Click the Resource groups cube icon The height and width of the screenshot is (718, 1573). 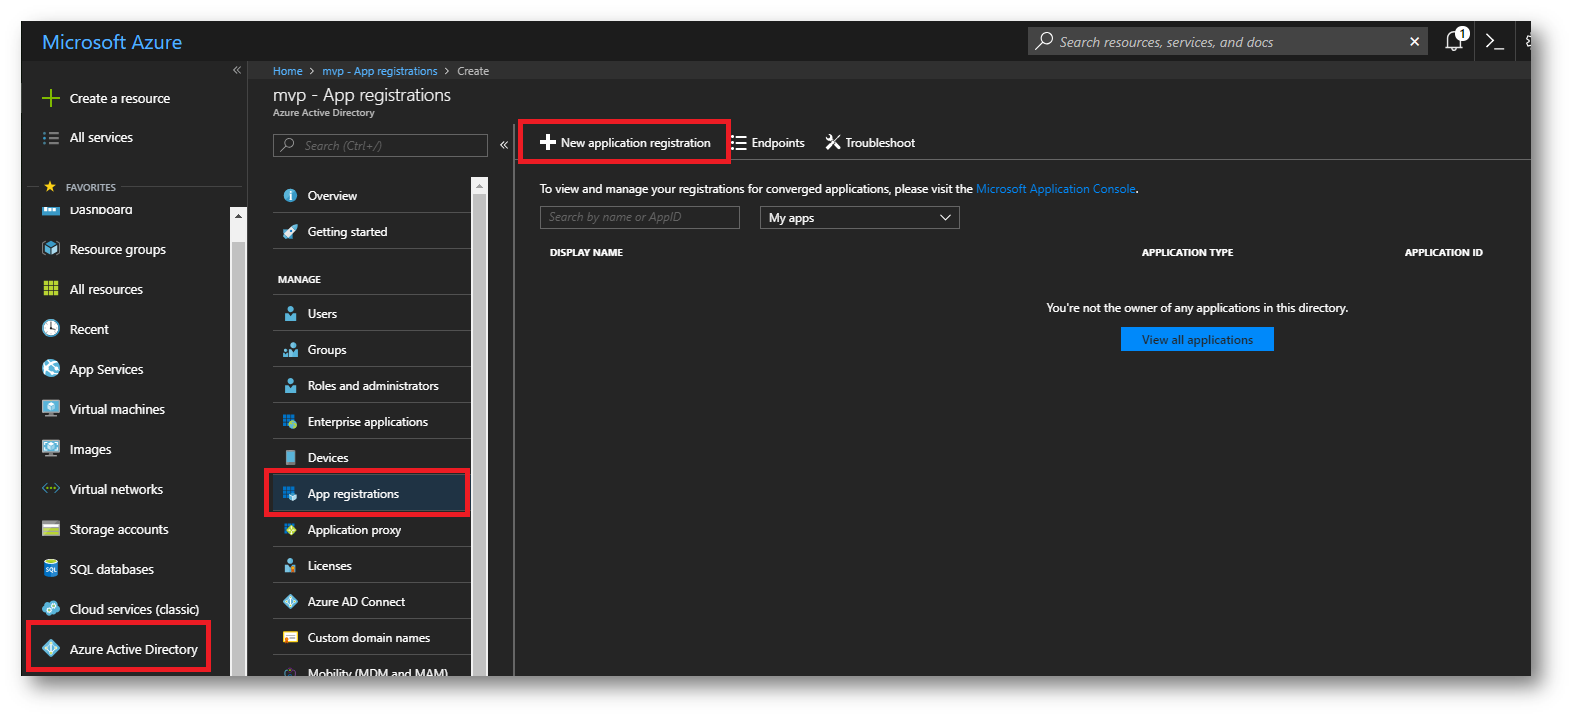(51, 249)
